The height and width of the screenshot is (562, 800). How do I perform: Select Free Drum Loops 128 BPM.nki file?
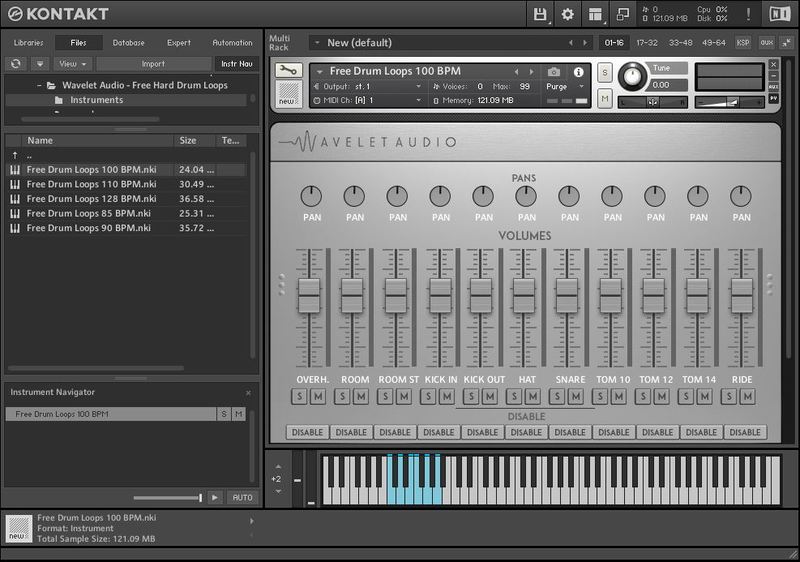click(91, 199)
